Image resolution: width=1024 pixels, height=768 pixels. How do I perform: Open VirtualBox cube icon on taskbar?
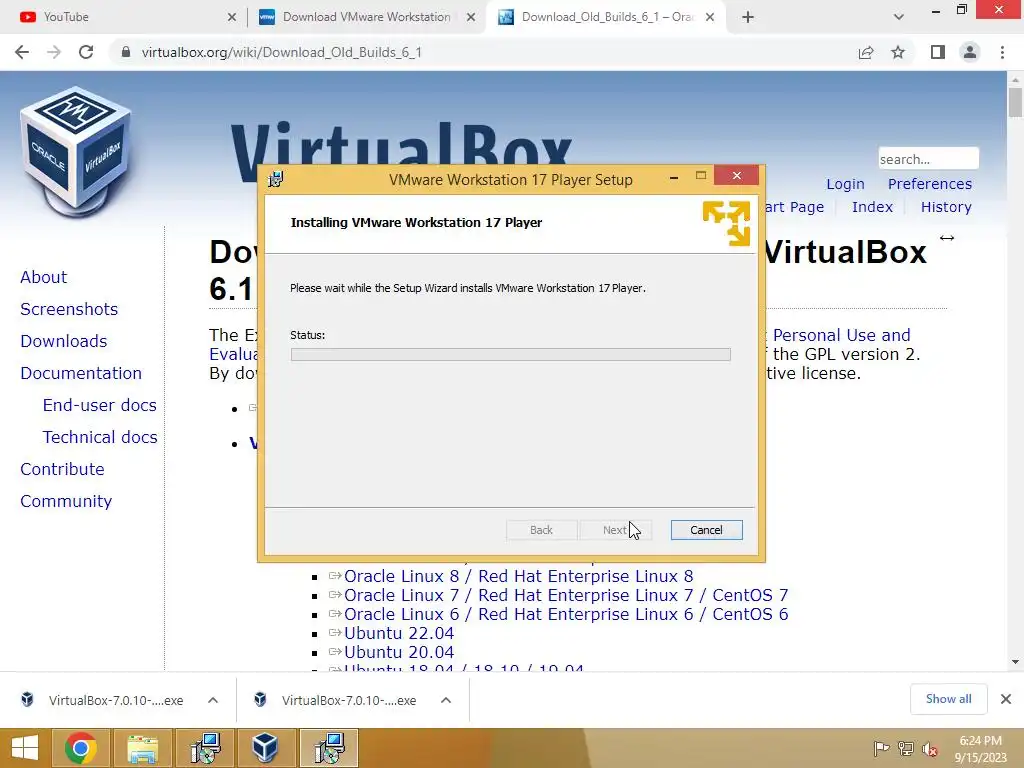coord(265,748)
